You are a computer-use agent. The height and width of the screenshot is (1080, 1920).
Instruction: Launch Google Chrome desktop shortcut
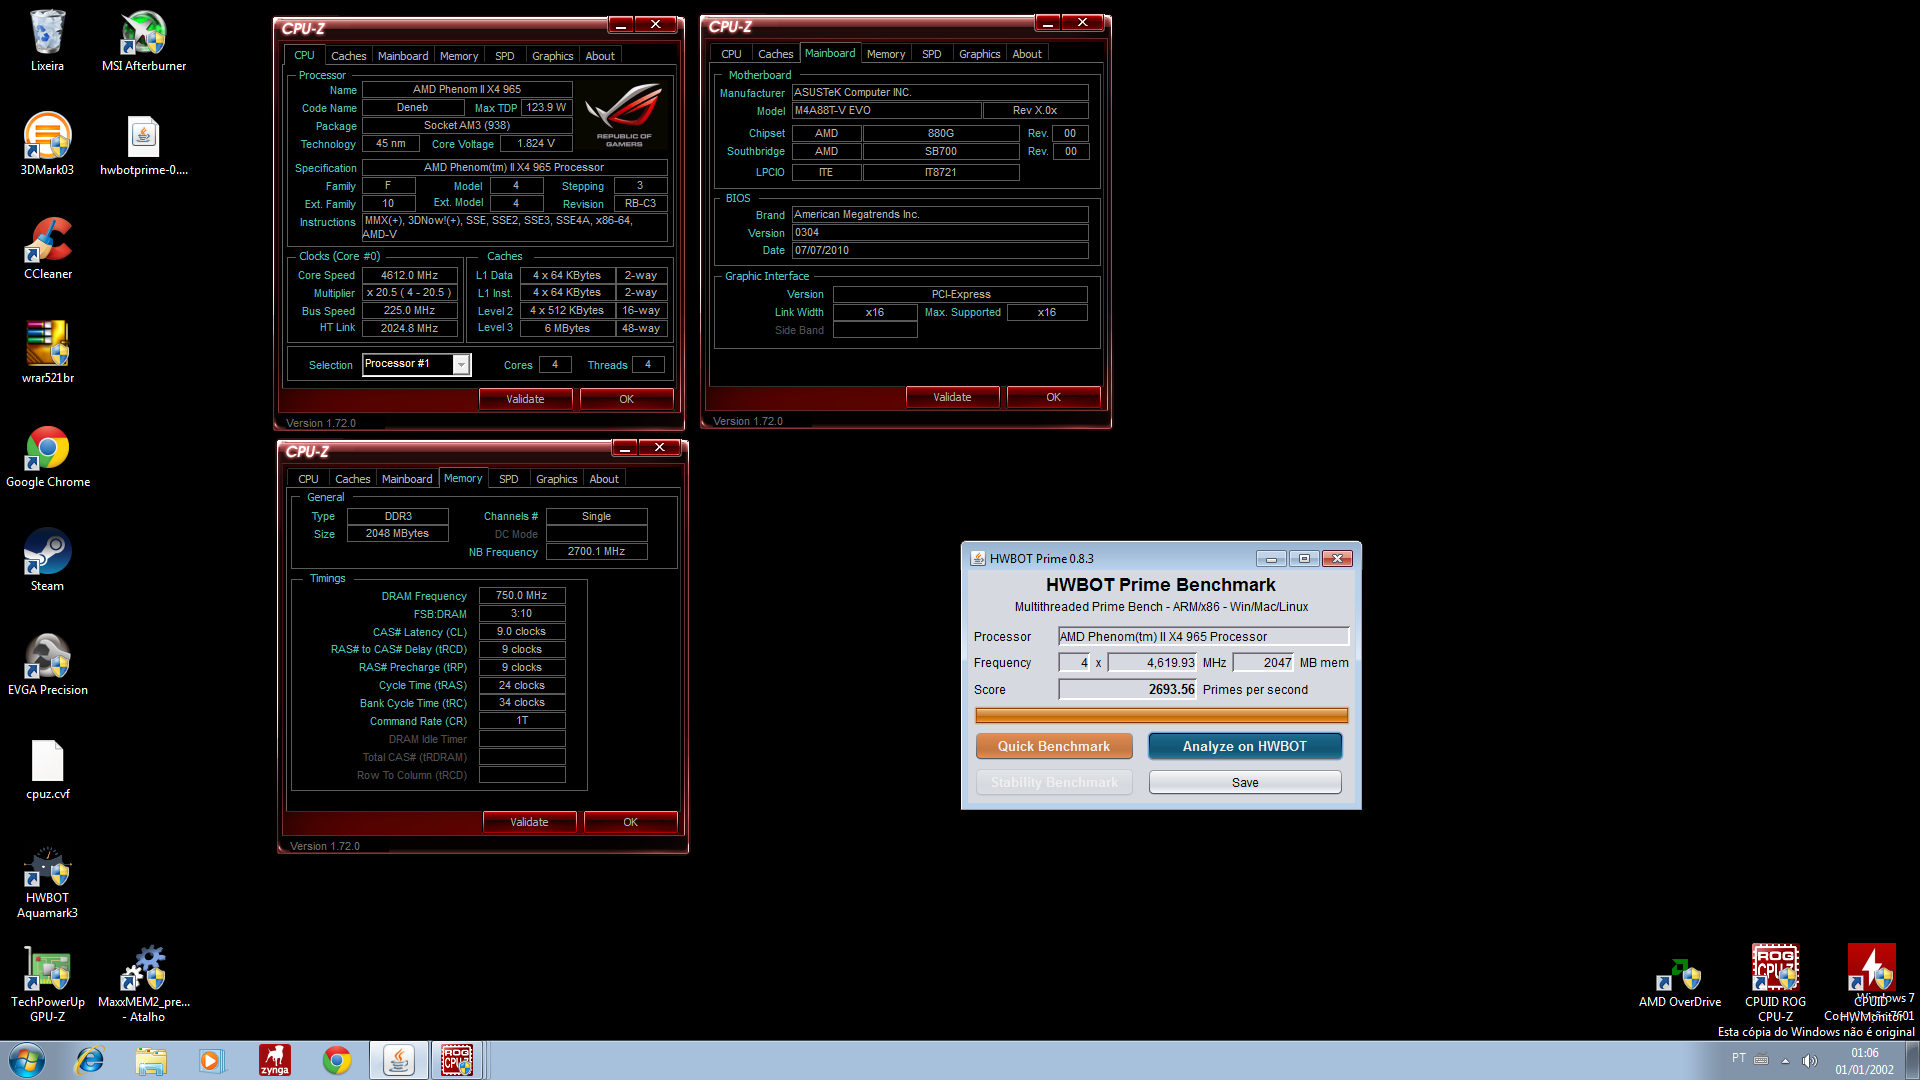tap(47, 455)
